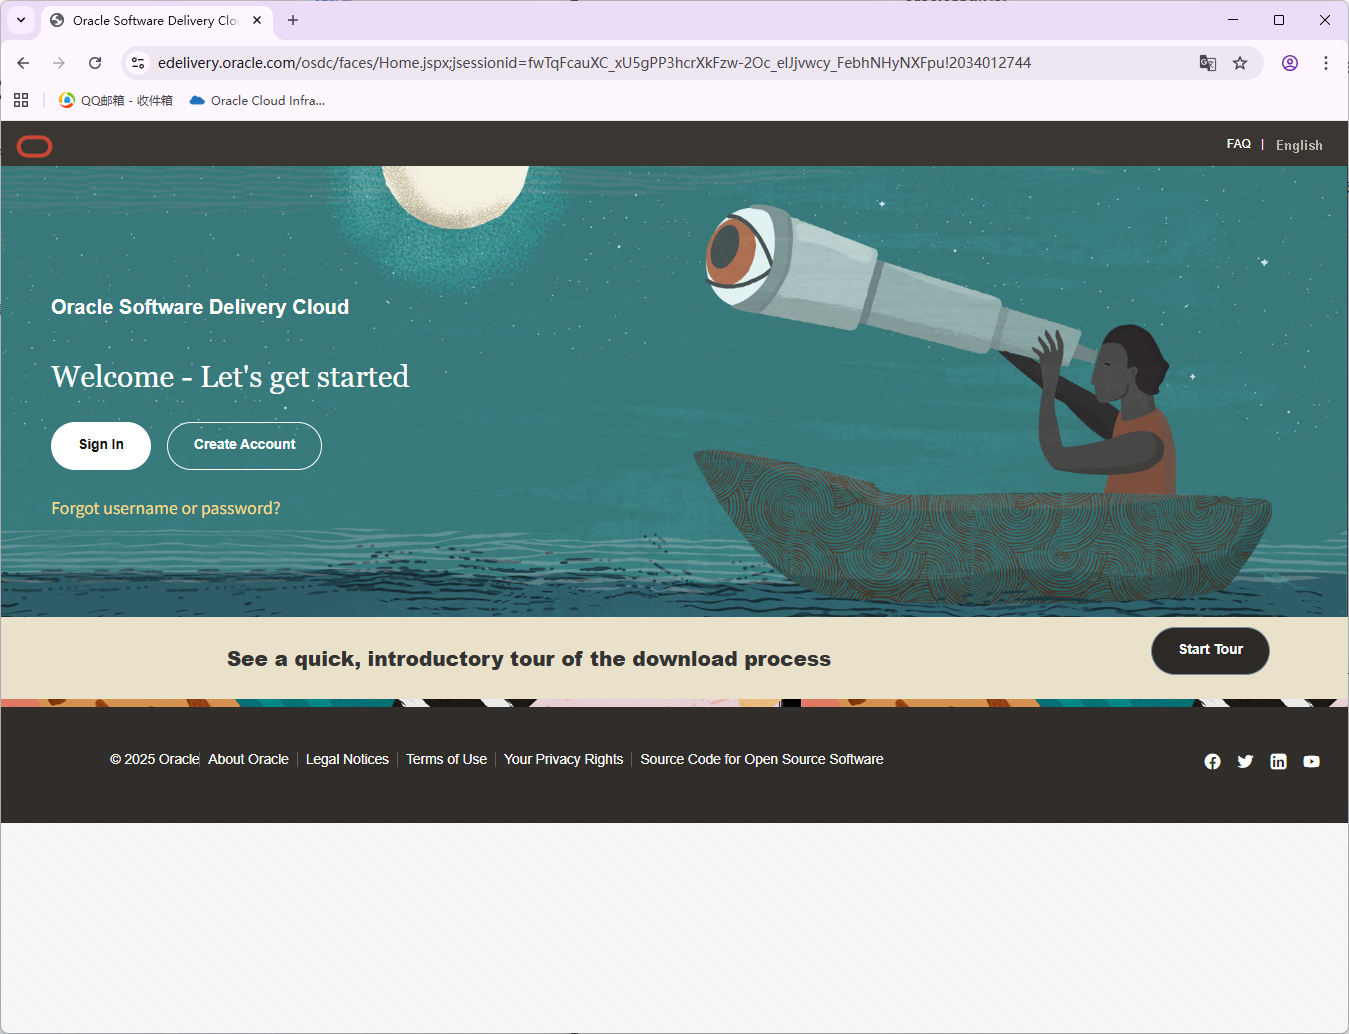Screen dimensions: 1349x1034
Task: View site information icon in address bar
Action: click(138, 63)
